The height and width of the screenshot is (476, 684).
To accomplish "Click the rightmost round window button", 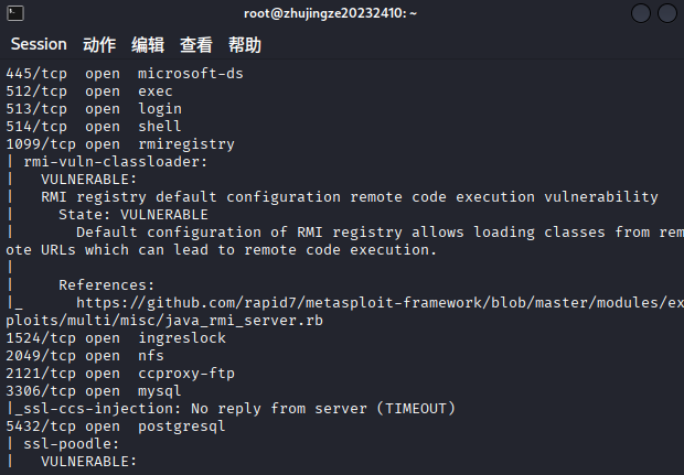I will point(667,13).
